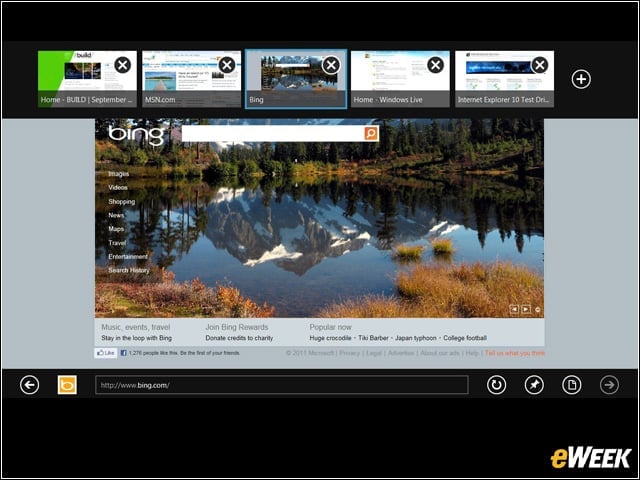Open Internet Explorer 10 Test Drive tab
Screen dimensions: 640x480
point(504,79)
